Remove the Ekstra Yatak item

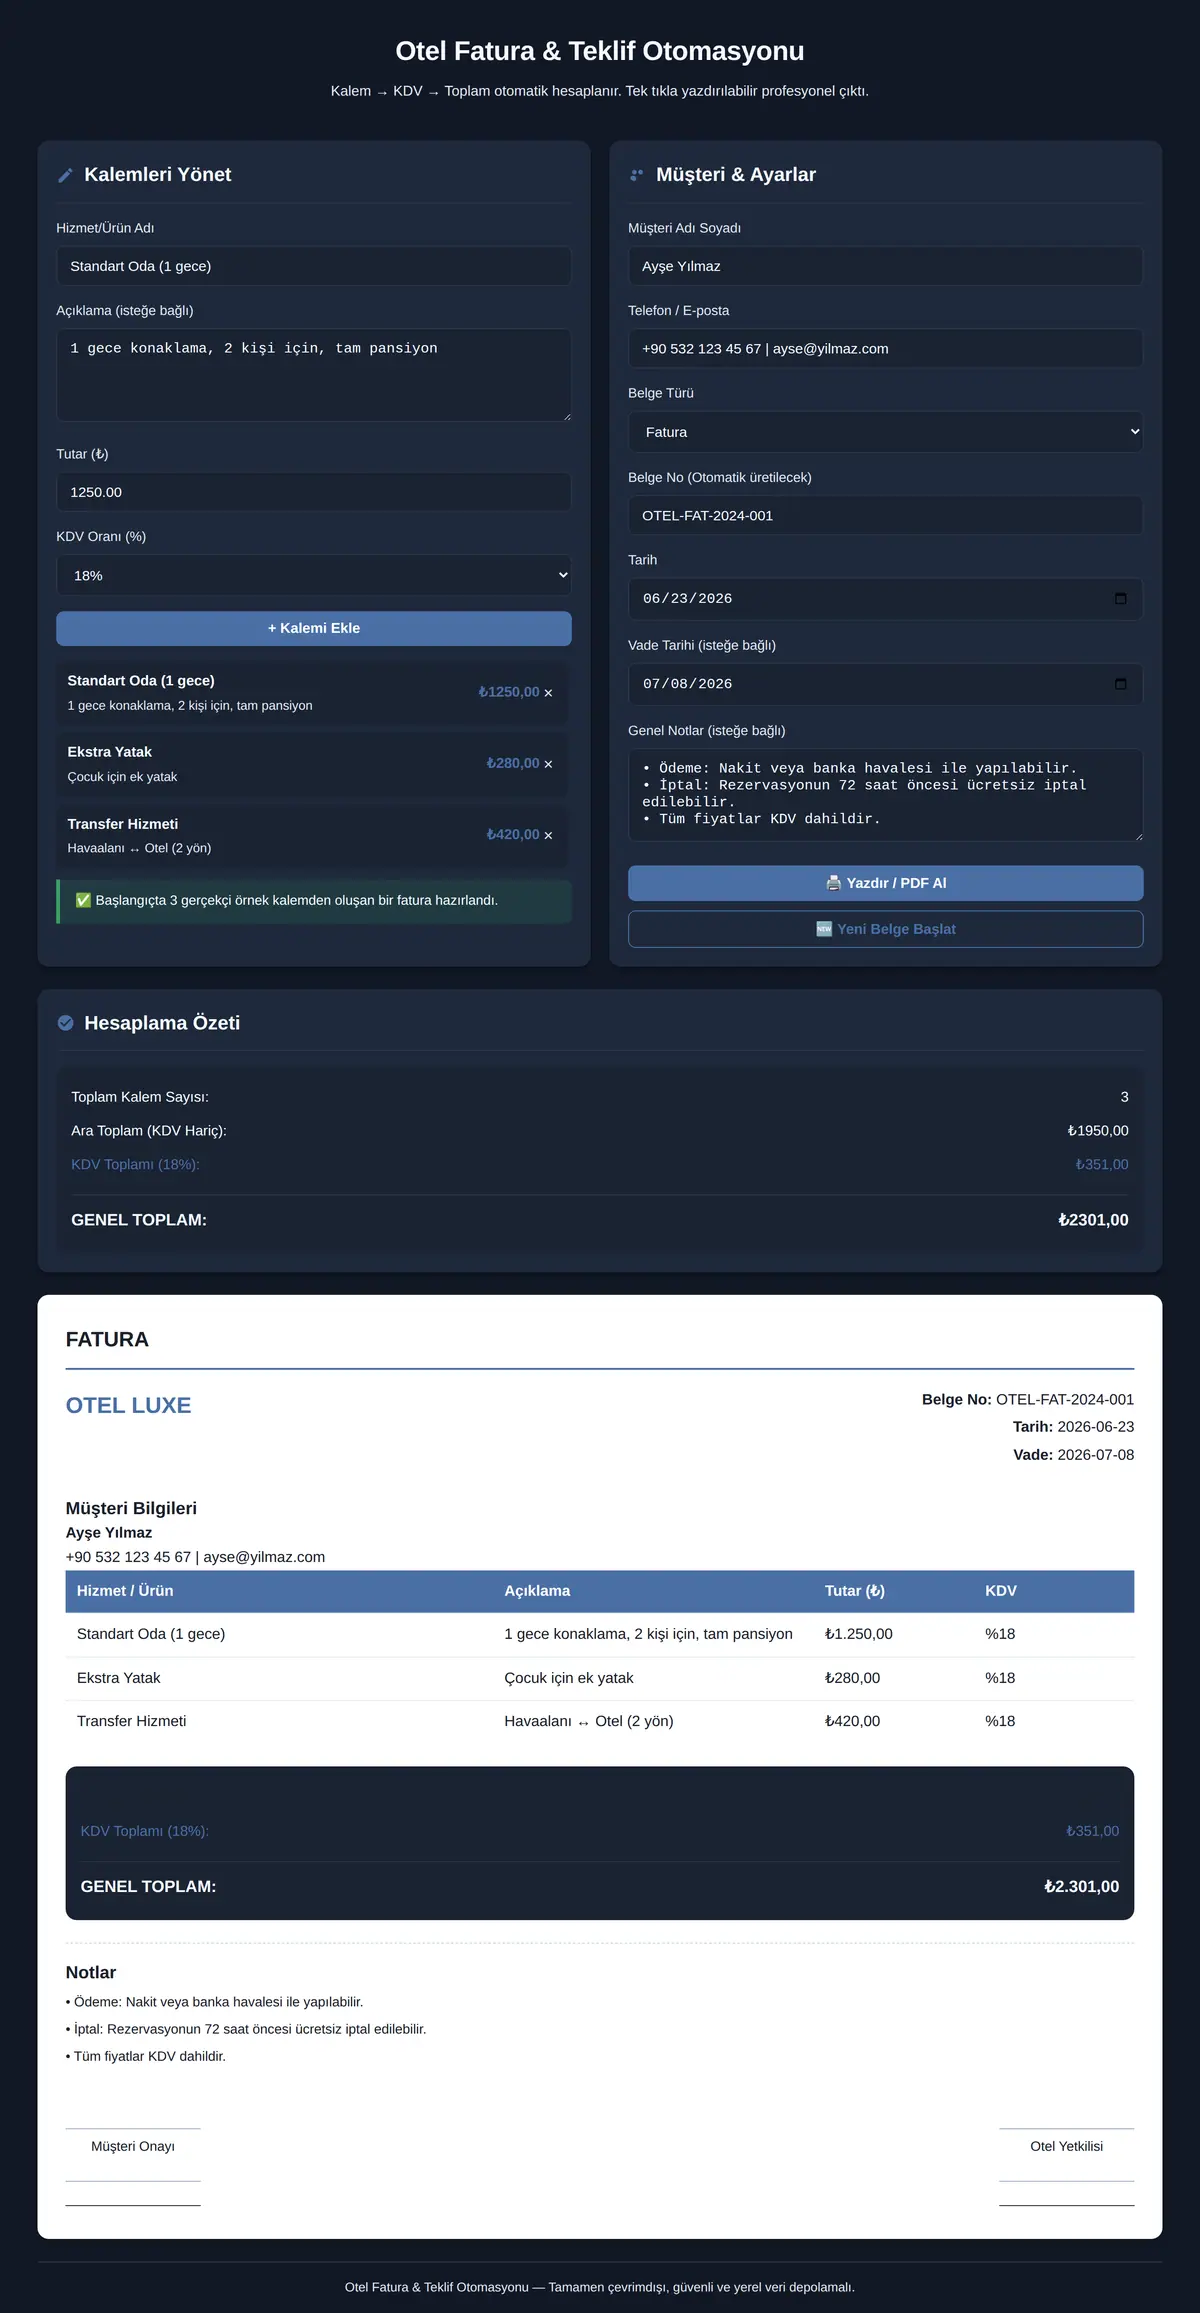(x=548, y=764)
